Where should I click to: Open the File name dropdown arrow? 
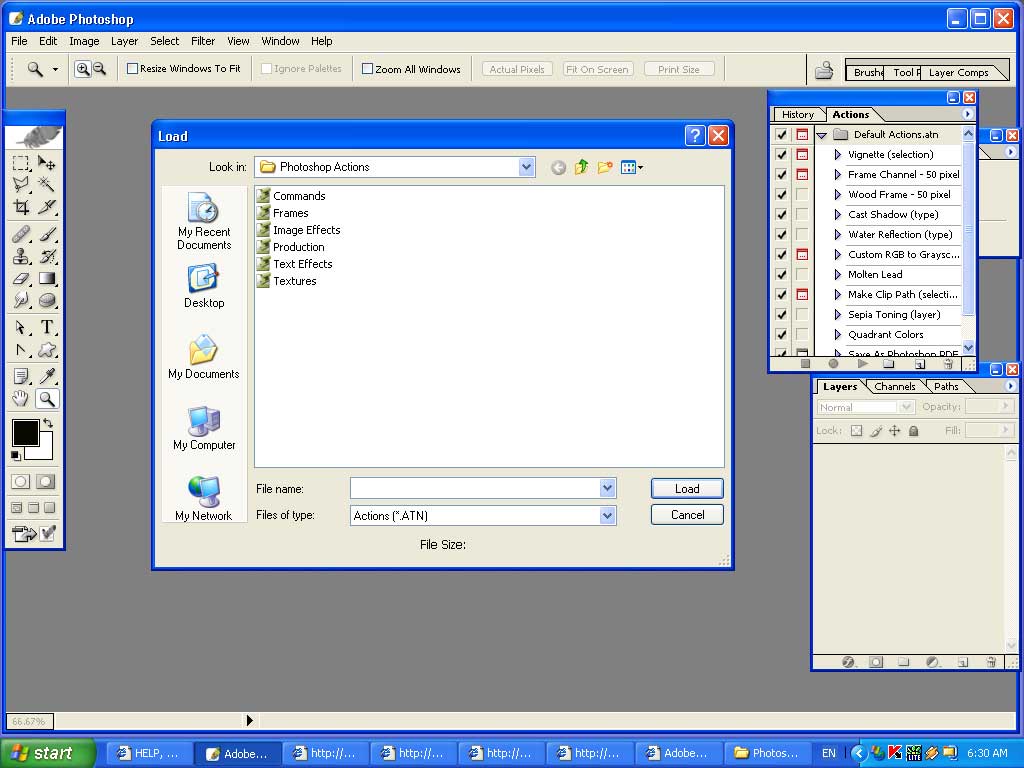607,488
